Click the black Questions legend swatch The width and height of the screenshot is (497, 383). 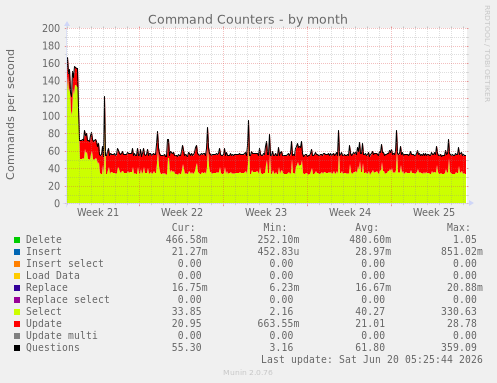[x=17, y=348]
